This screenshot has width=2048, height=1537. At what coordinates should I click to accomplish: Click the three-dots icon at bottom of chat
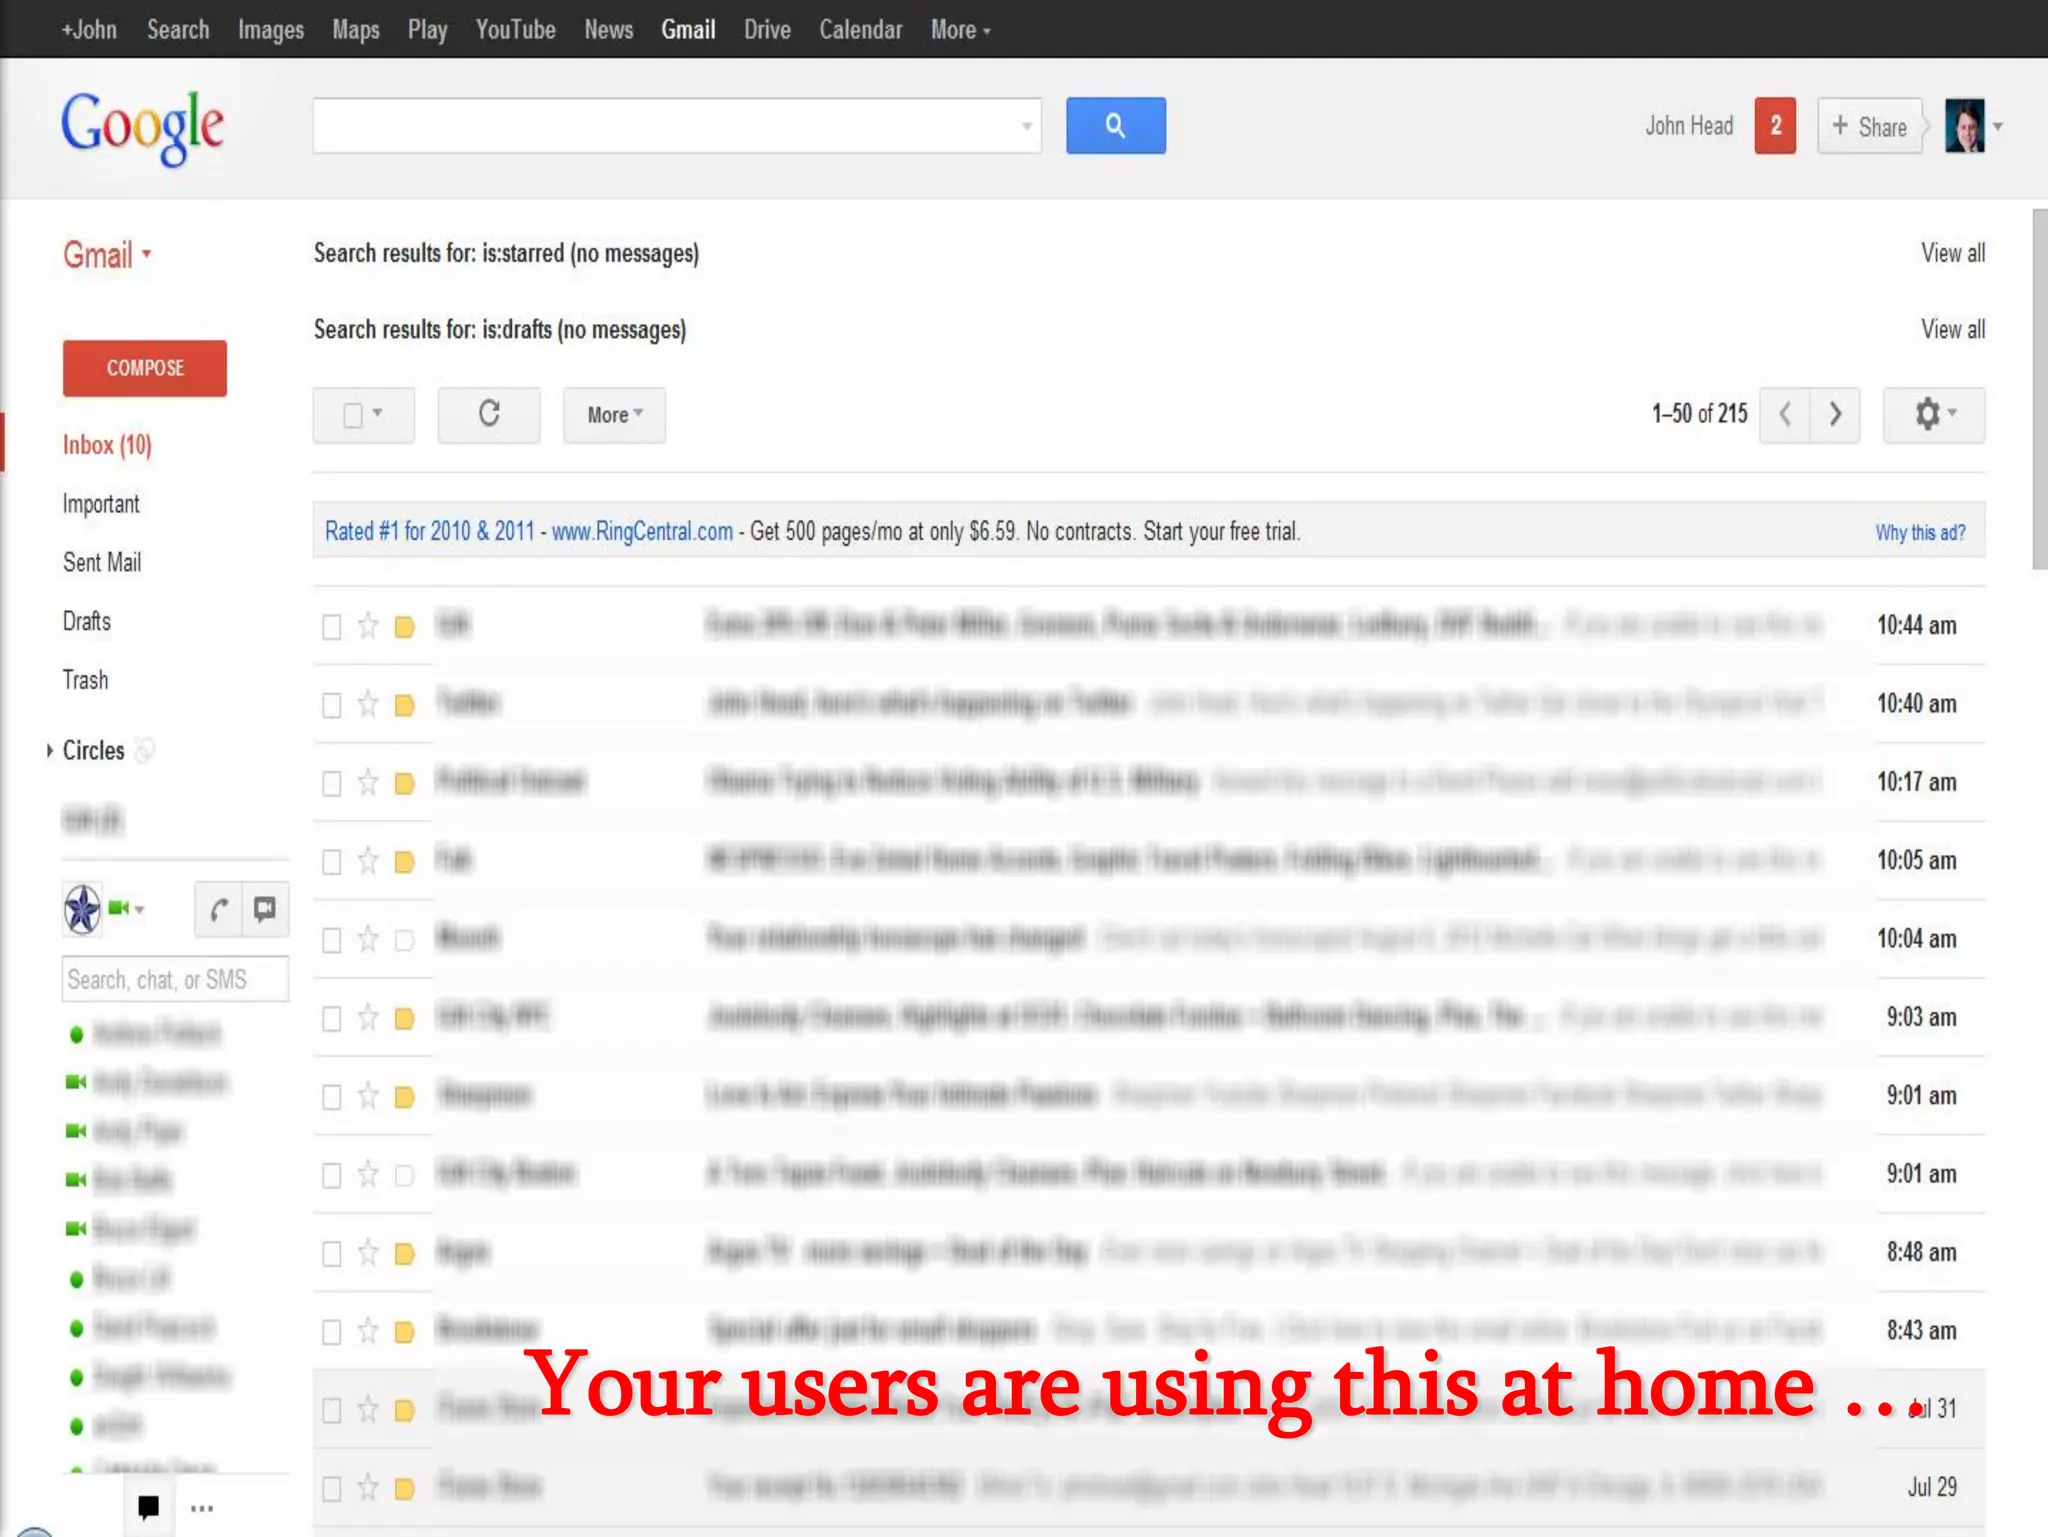(202, 1509)
